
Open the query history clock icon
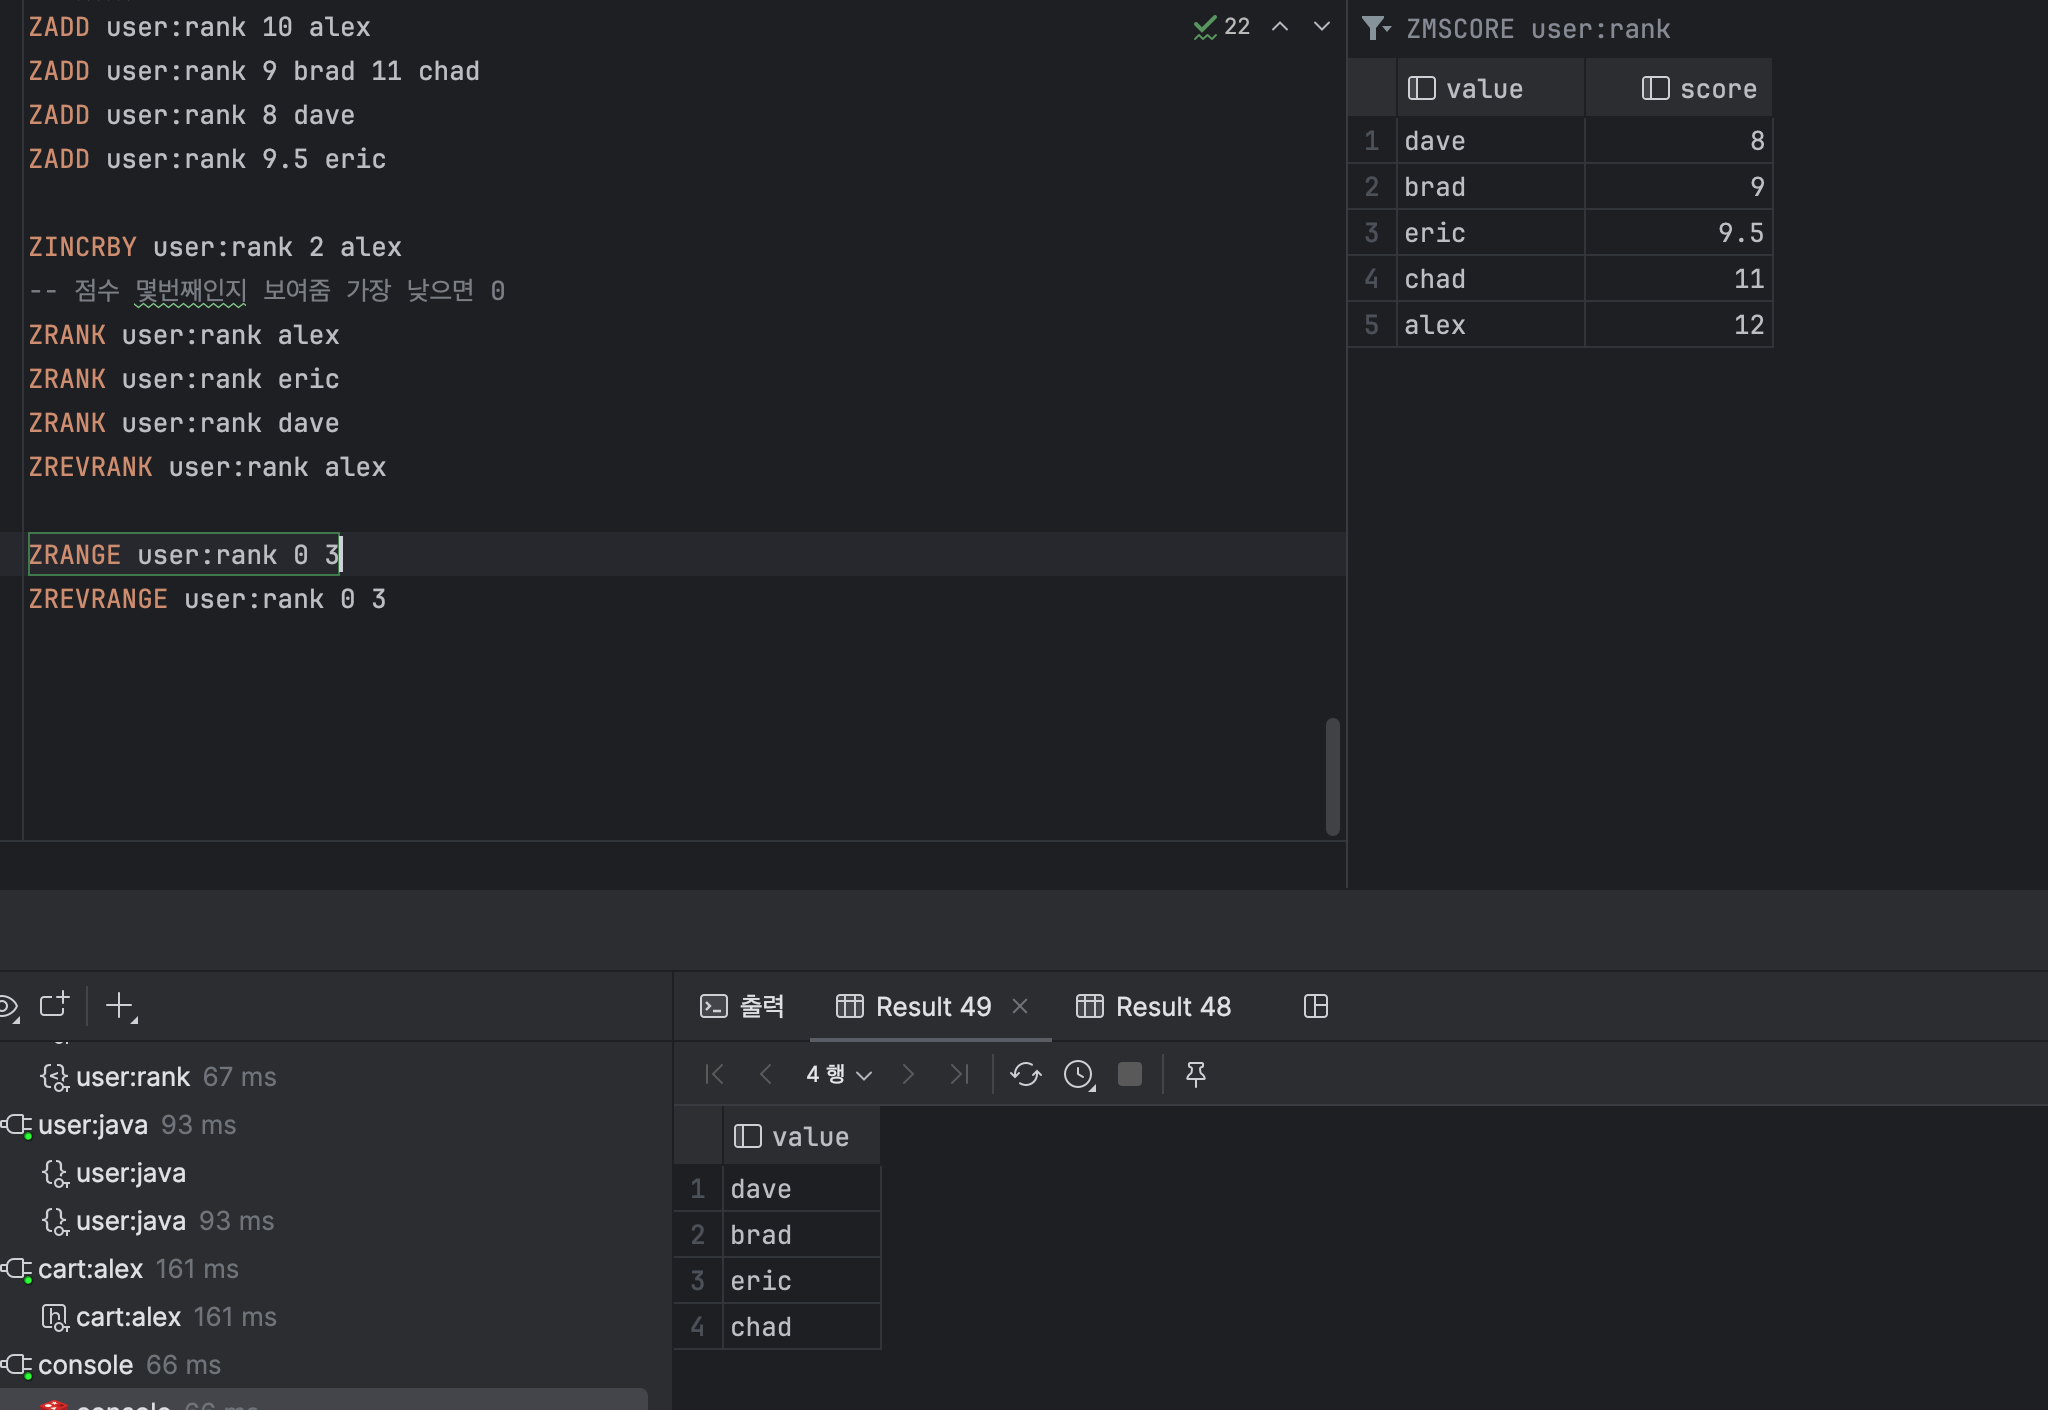(1078, 1074)
